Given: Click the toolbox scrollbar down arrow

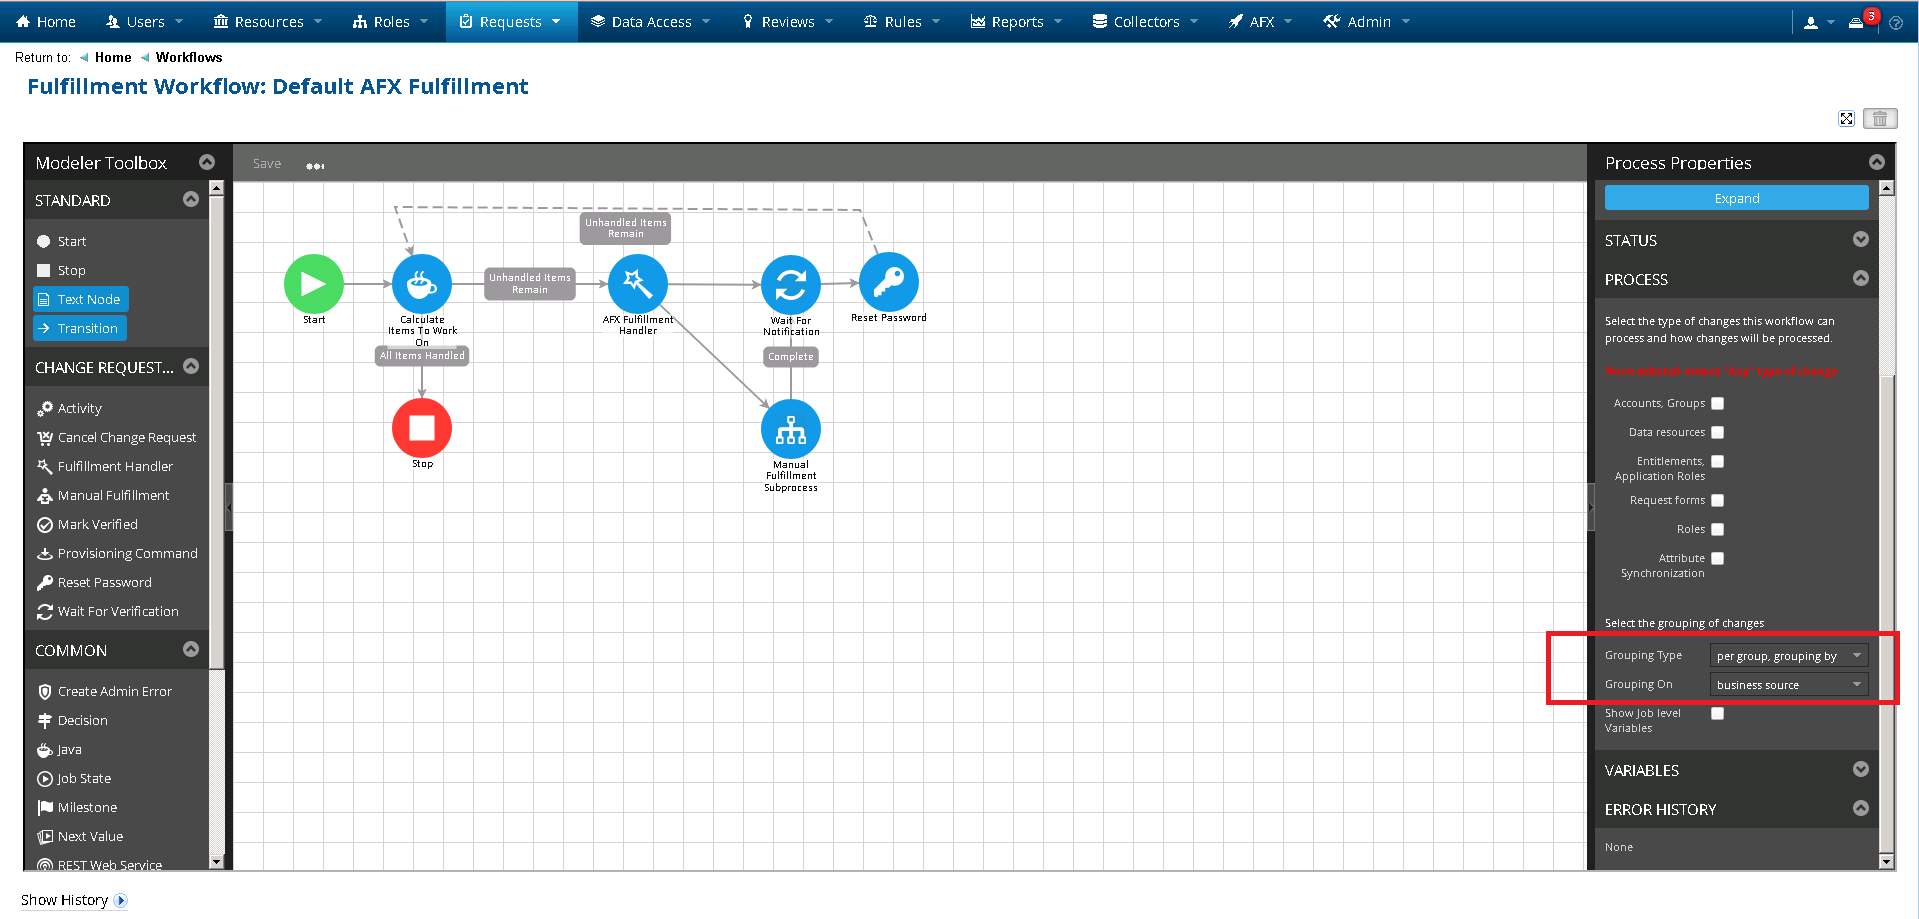Looking at the screenshot, I should click(x=216, y=861).
